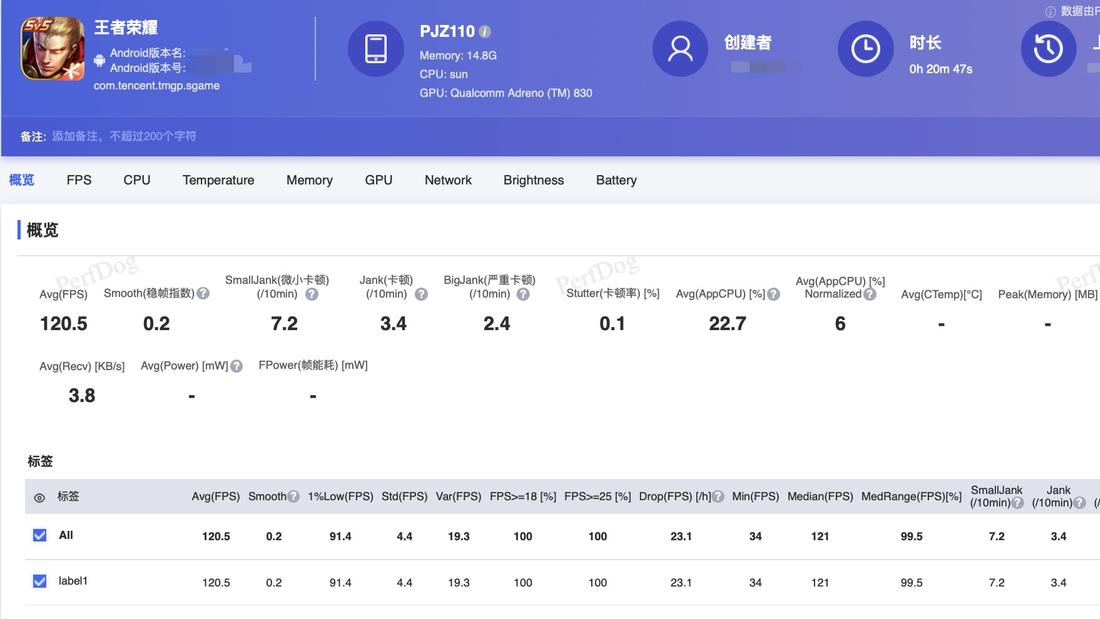Switch to the Battery tab
The height and width of the screenshot is (619, 1100).
[x=615, y=180]
